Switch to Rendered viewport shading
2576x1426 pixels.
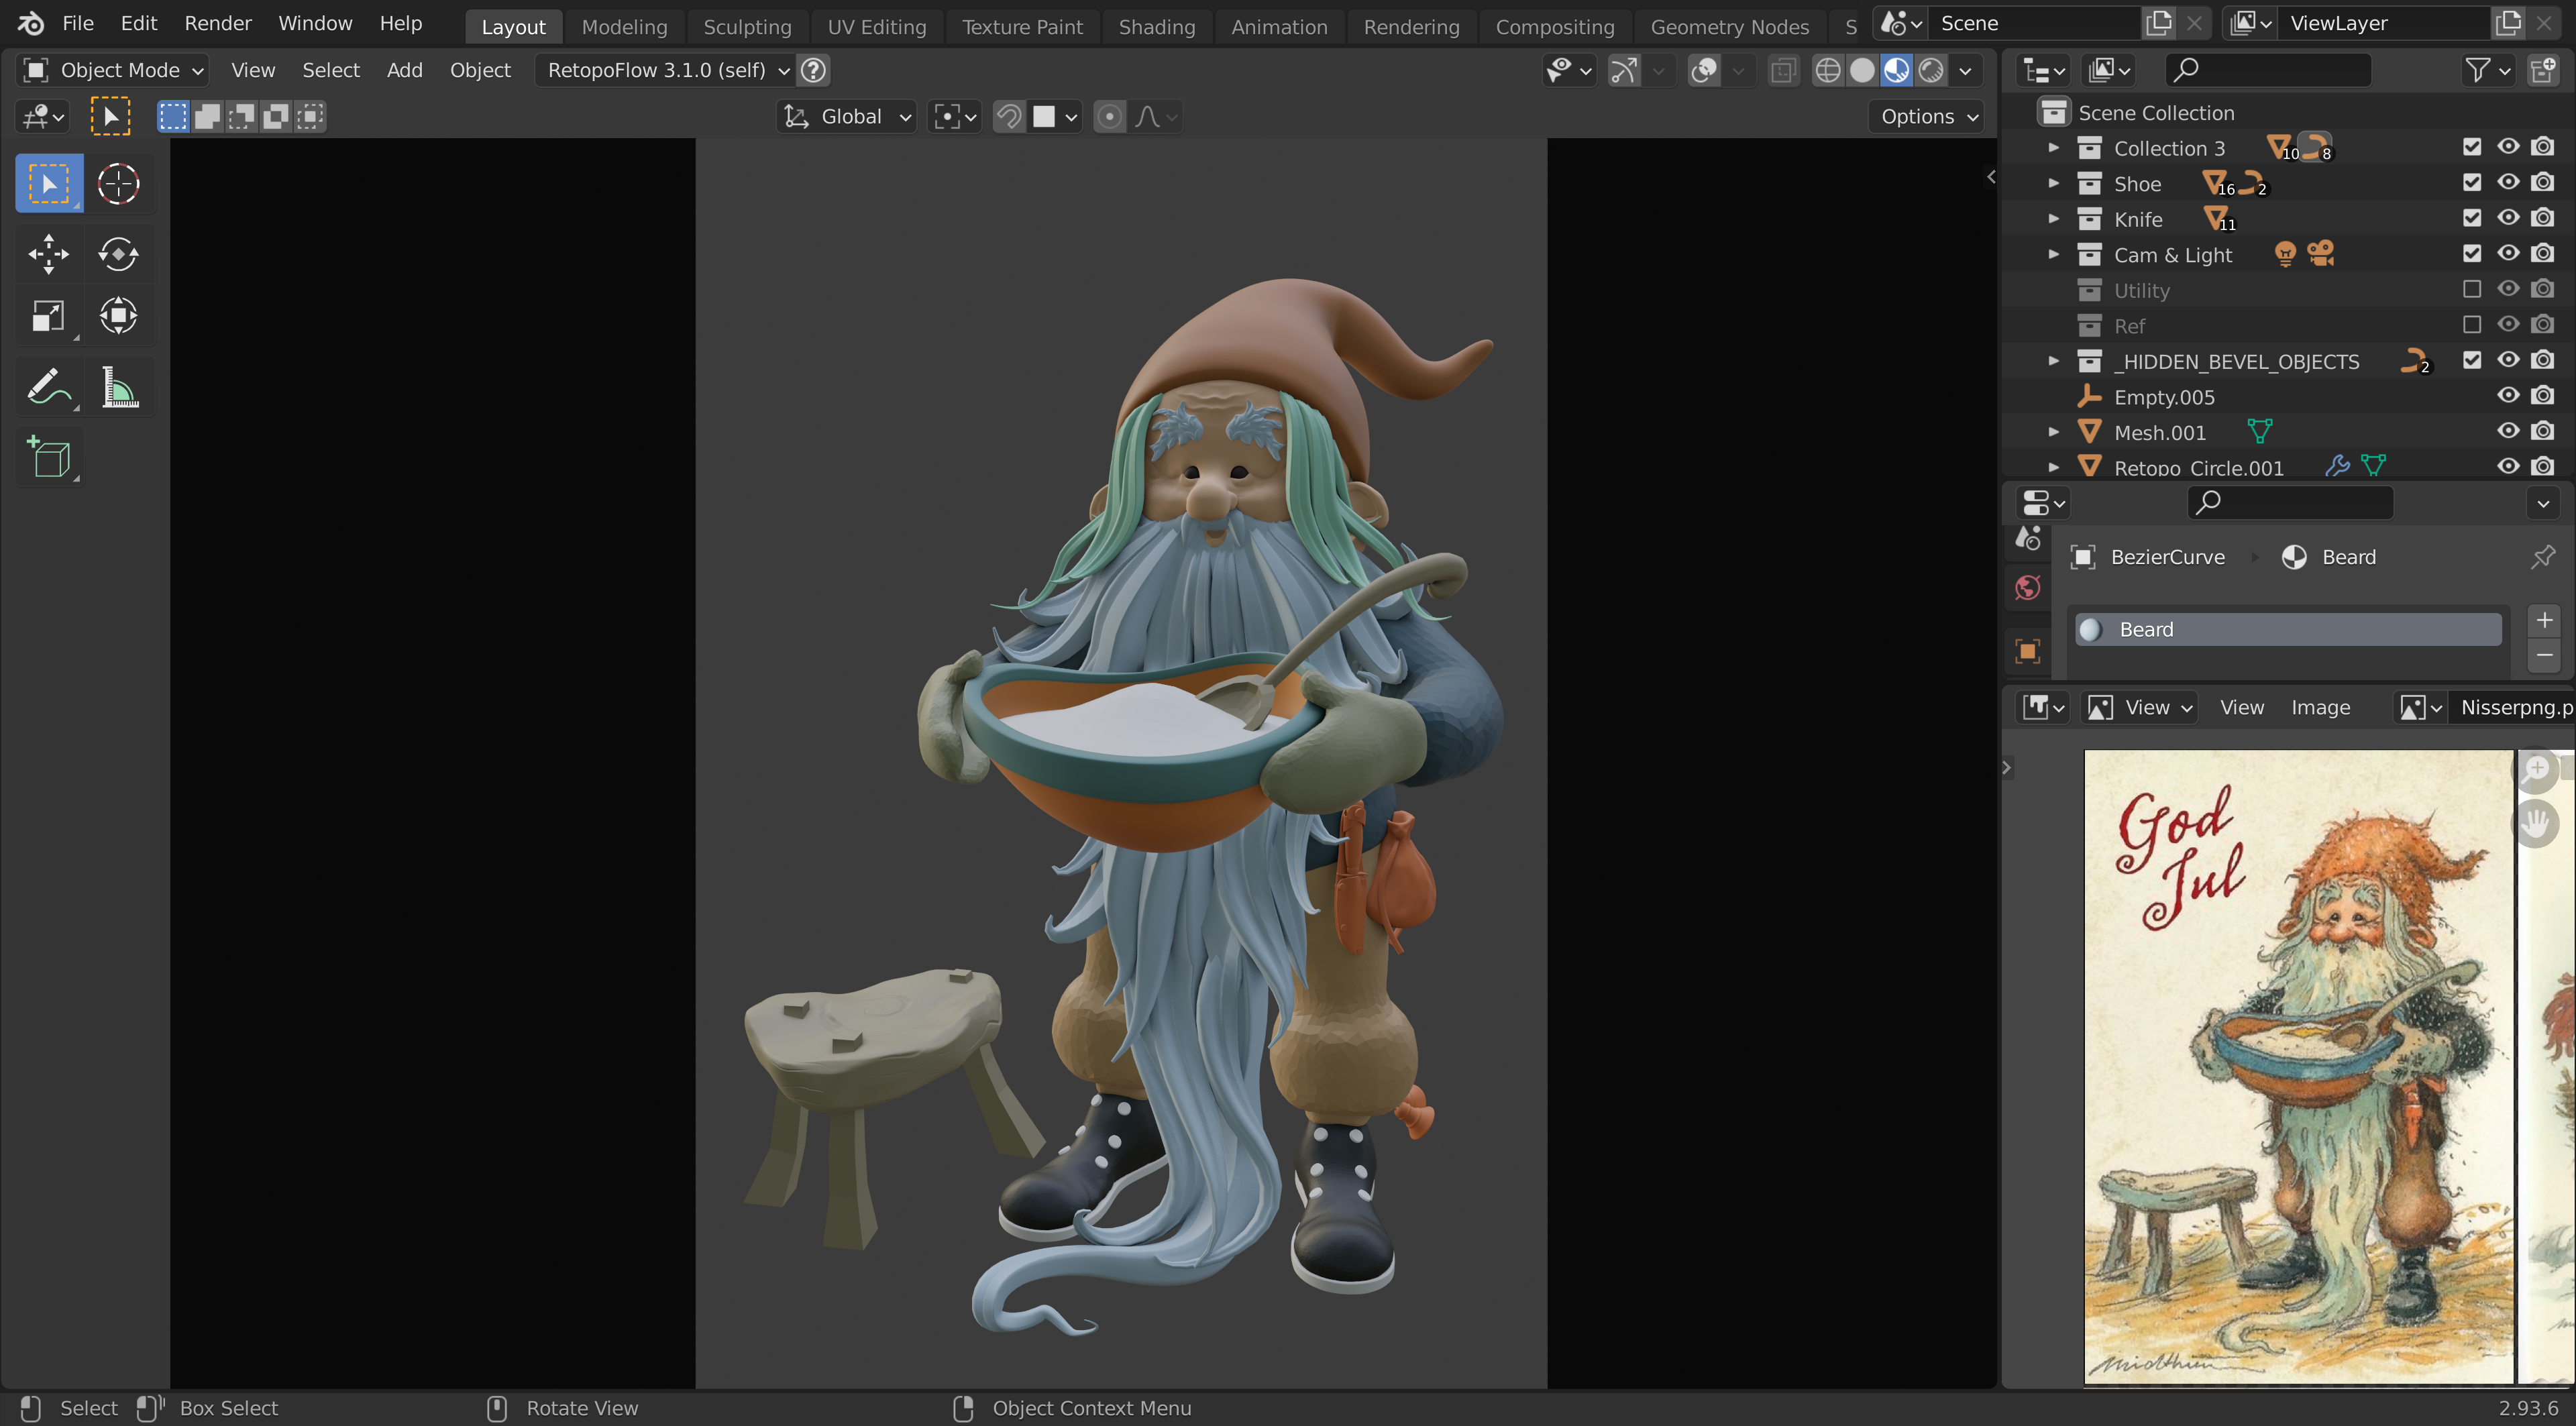(x=1931, y=70)
